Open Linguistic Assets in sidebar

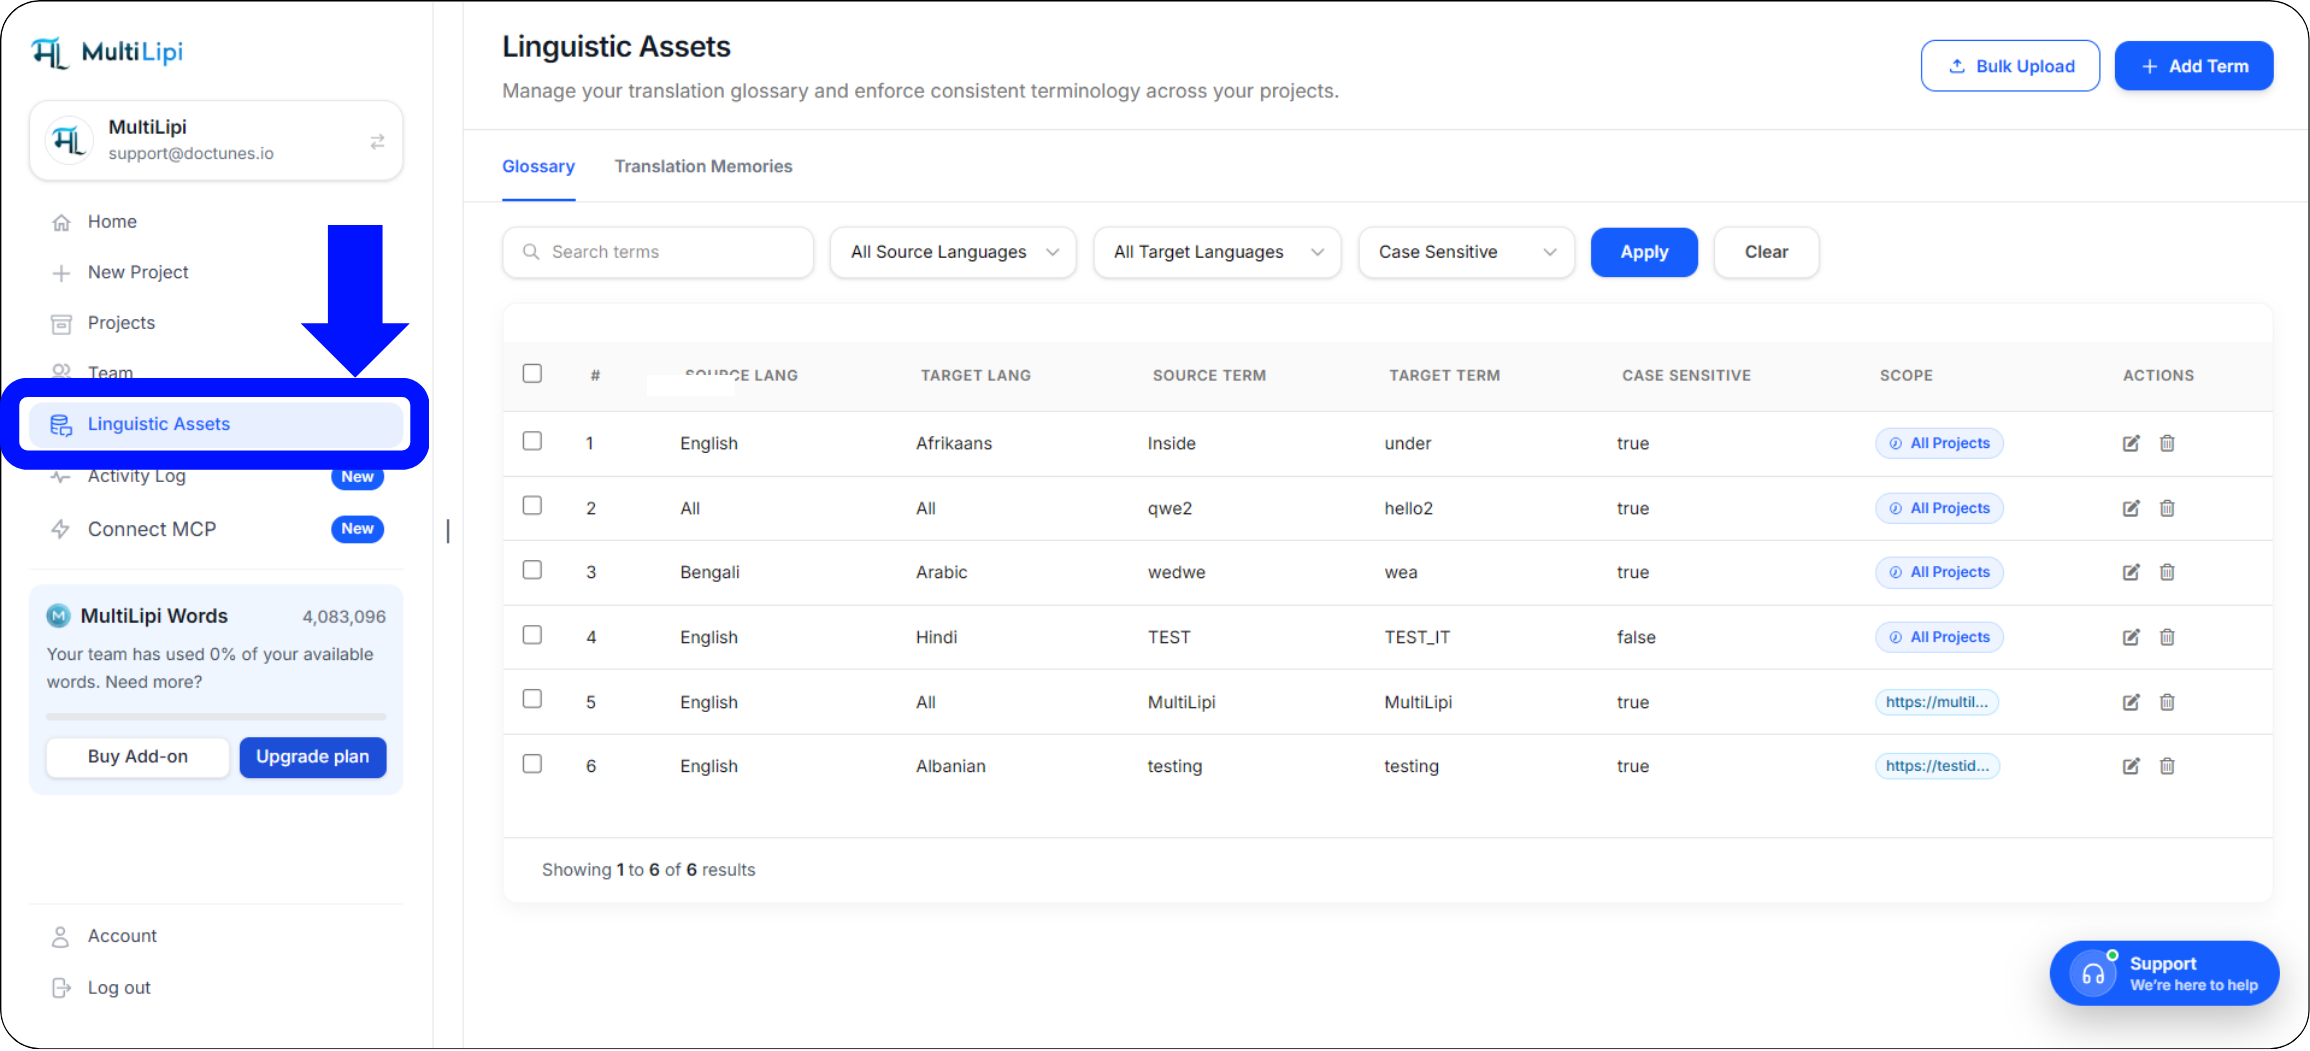pos(216,424)
